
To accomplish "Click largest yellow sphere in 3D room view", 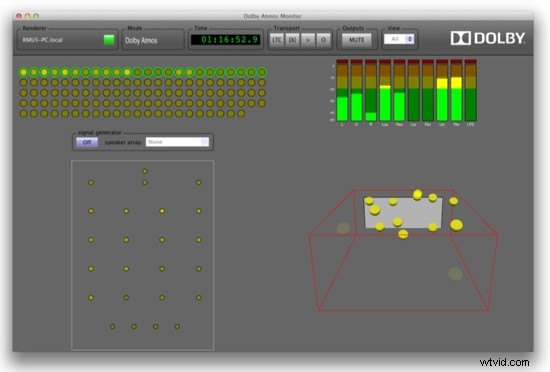I will point(456,225).
